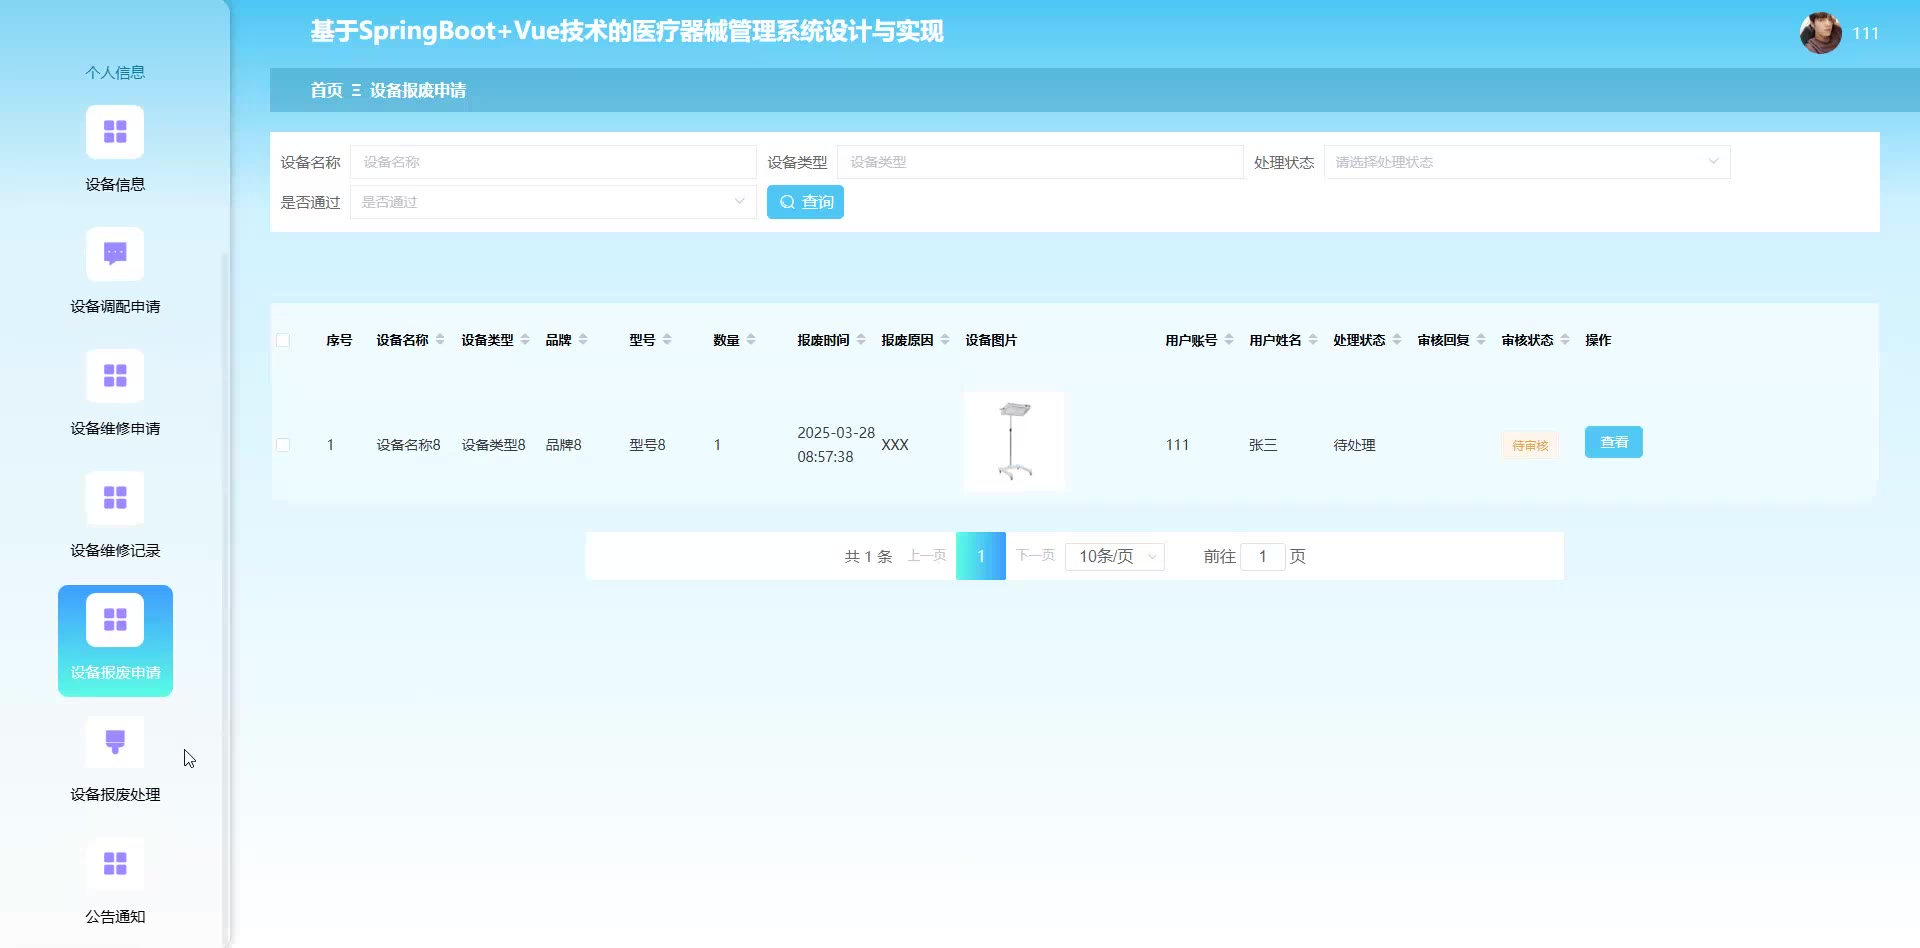Change the 10条/页 page size selector
The width and height of the screenshot is (1920, 948).
click(x=1114, y=556)
